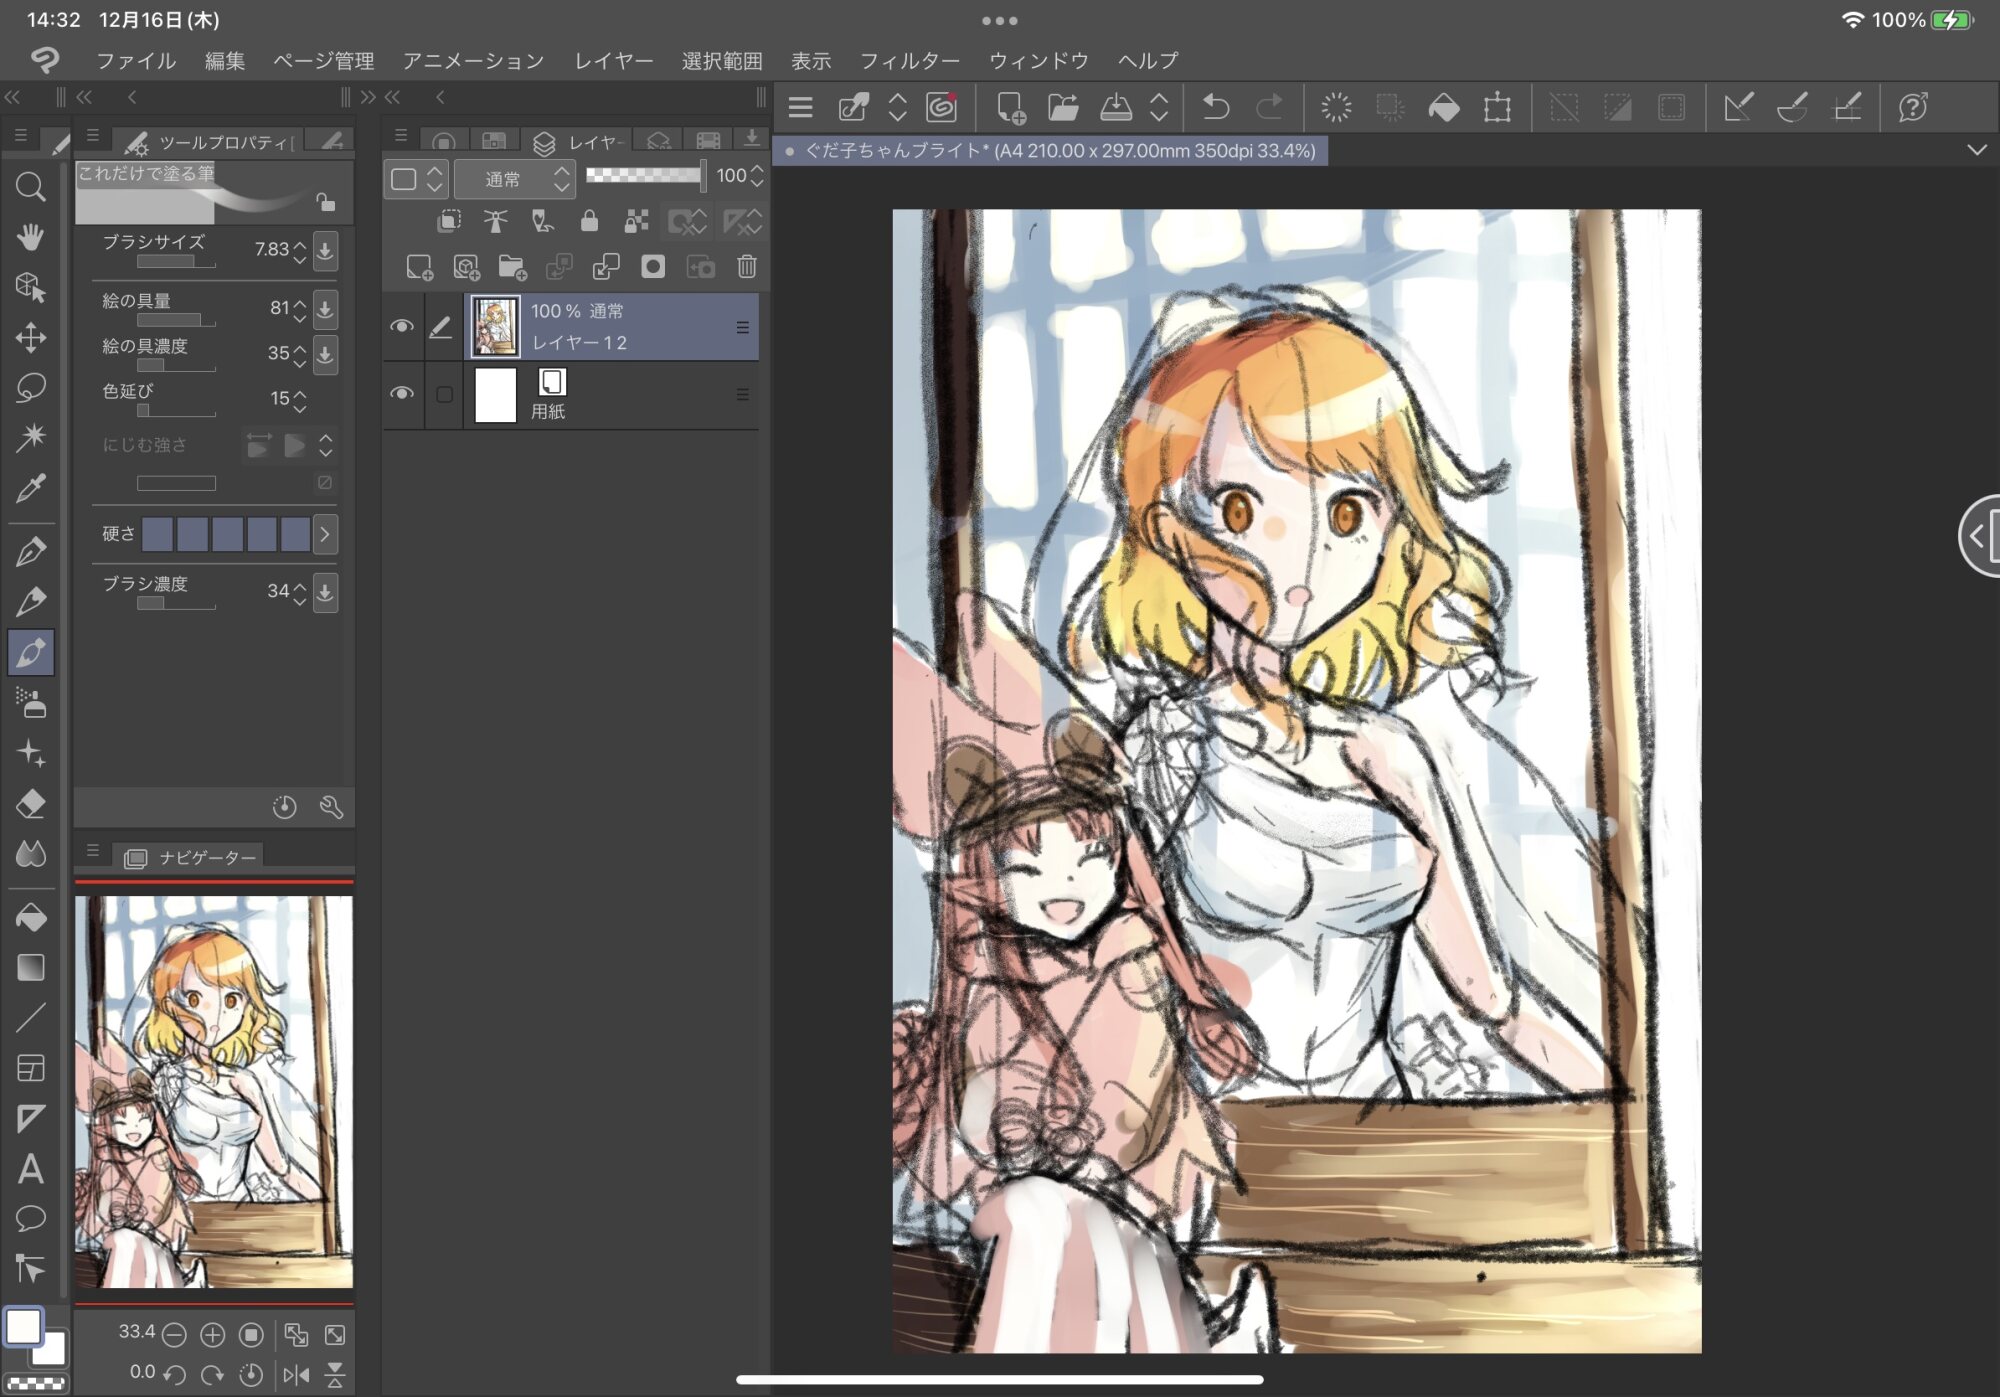Create a new raster layer
This screenshot has width=2000, height=1397.
[x=419, y=266]
